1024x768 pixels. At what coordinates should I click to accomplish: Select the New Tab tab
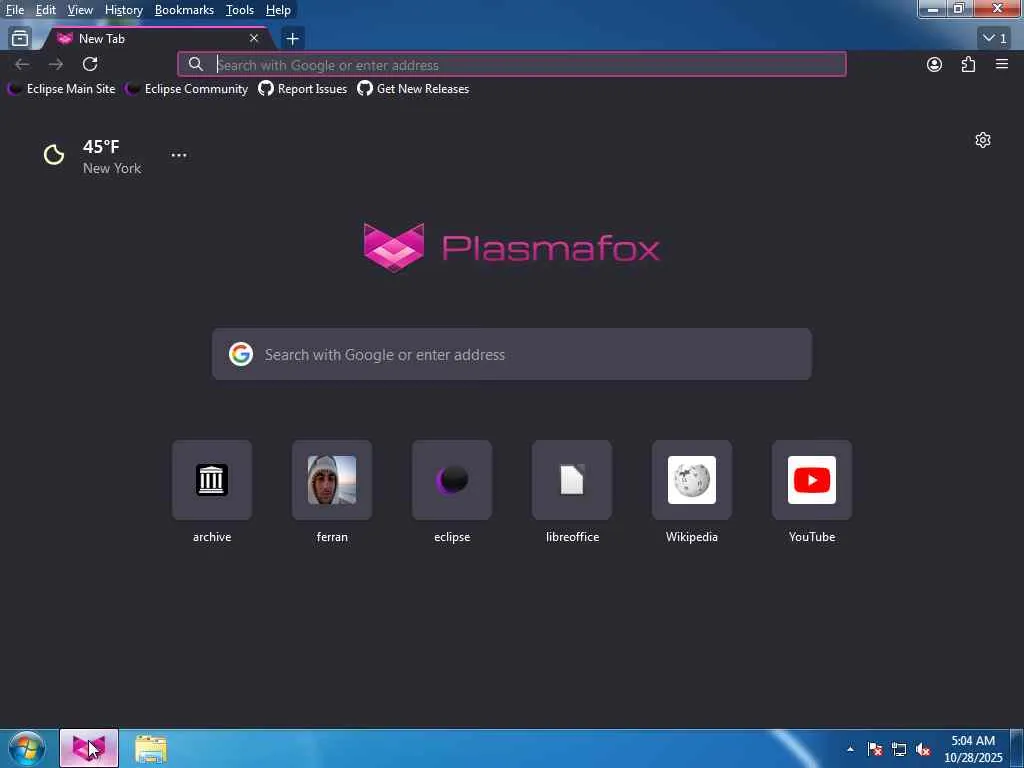point(157,39)
